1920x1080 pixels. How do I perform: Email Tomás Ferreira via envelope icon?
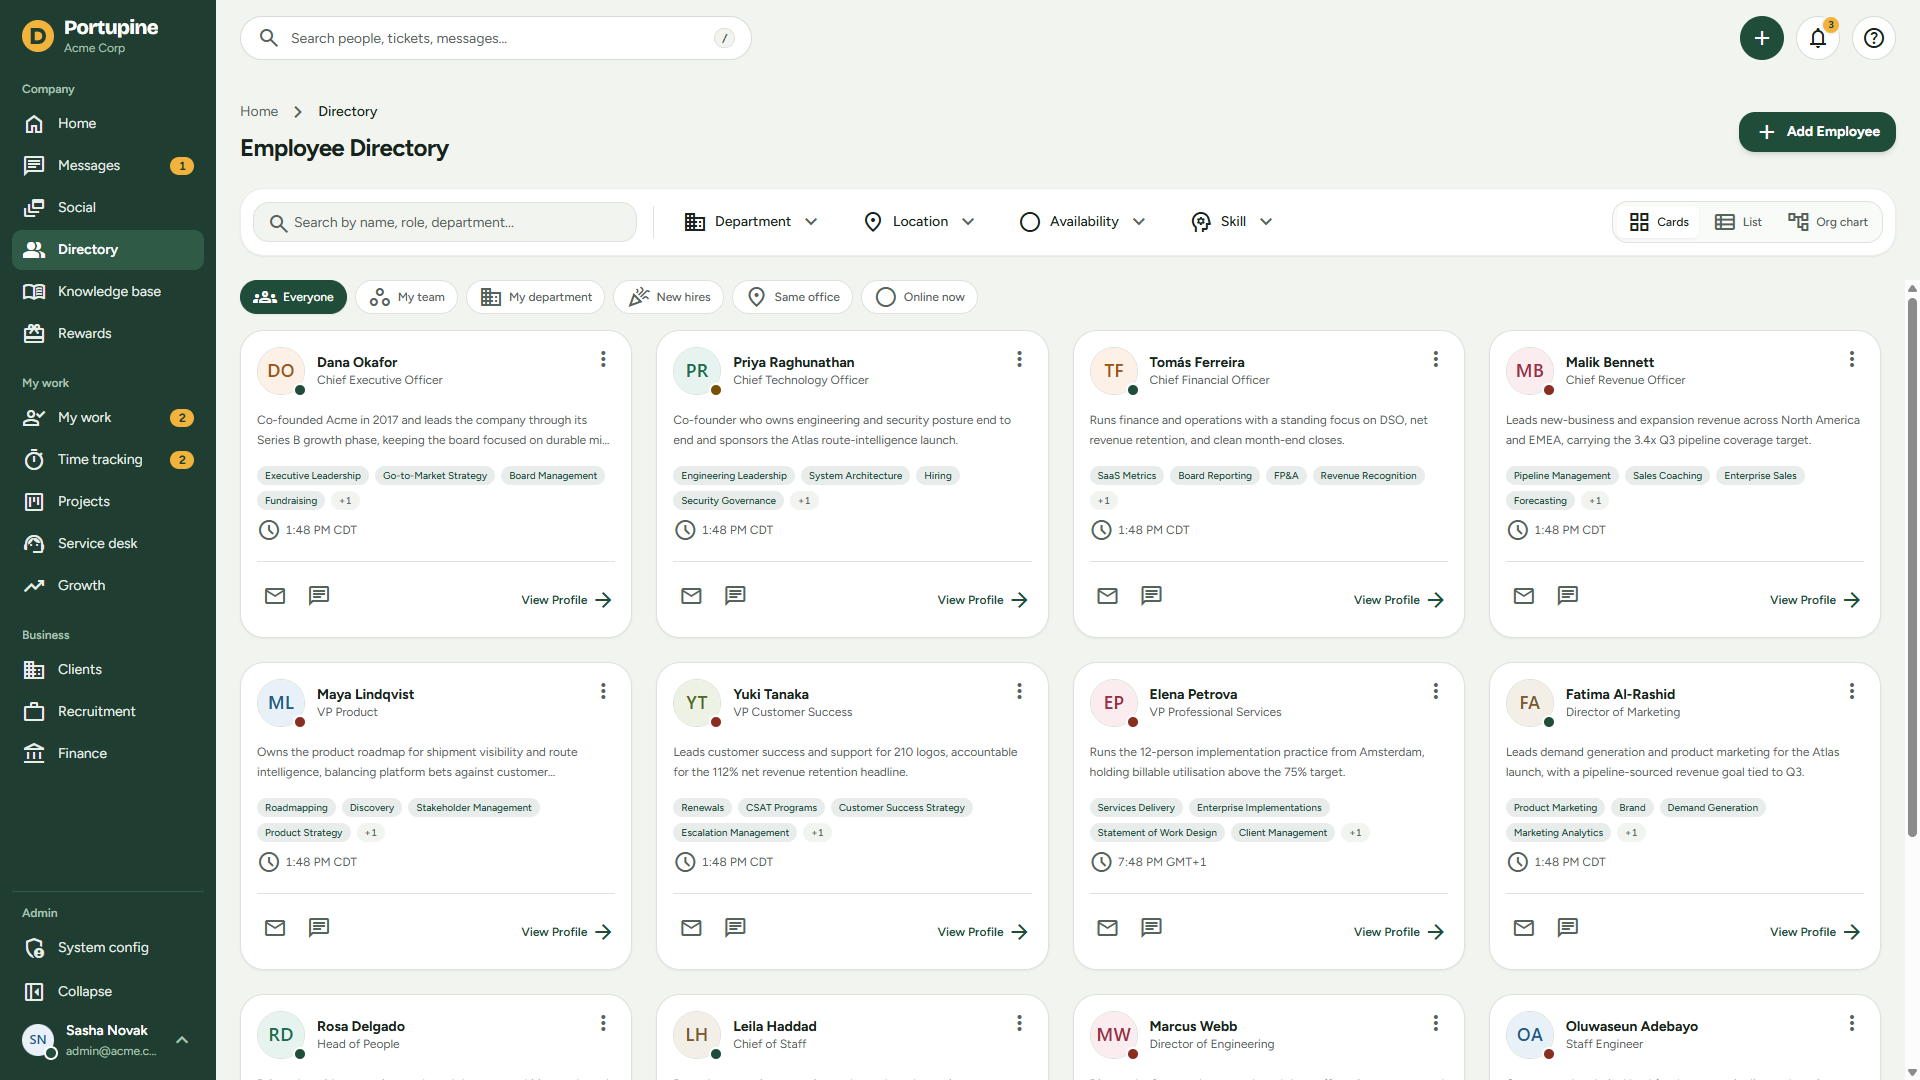pyautogui.click(x=1107, y=596)
